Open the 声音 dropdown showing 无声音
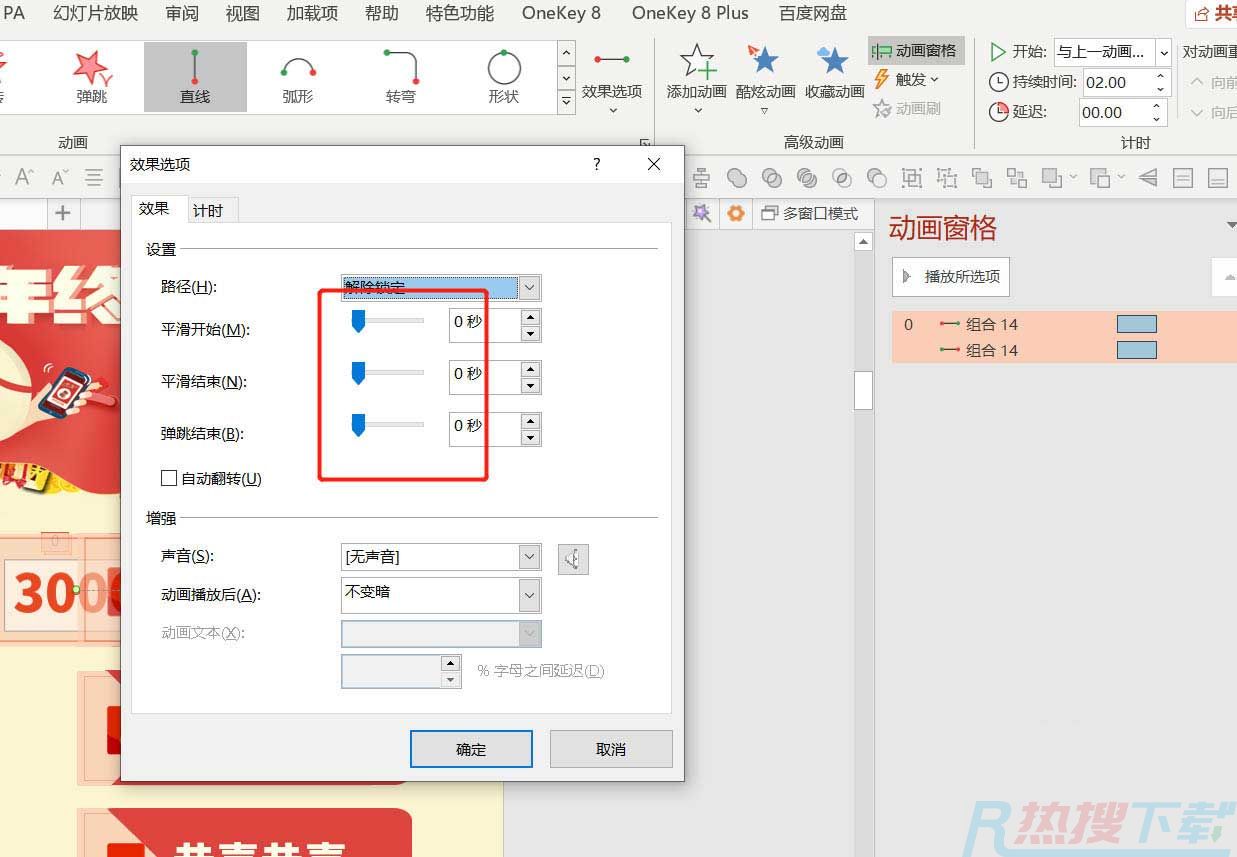Screen dimensions: 1237x857 [x=528, y=556]
